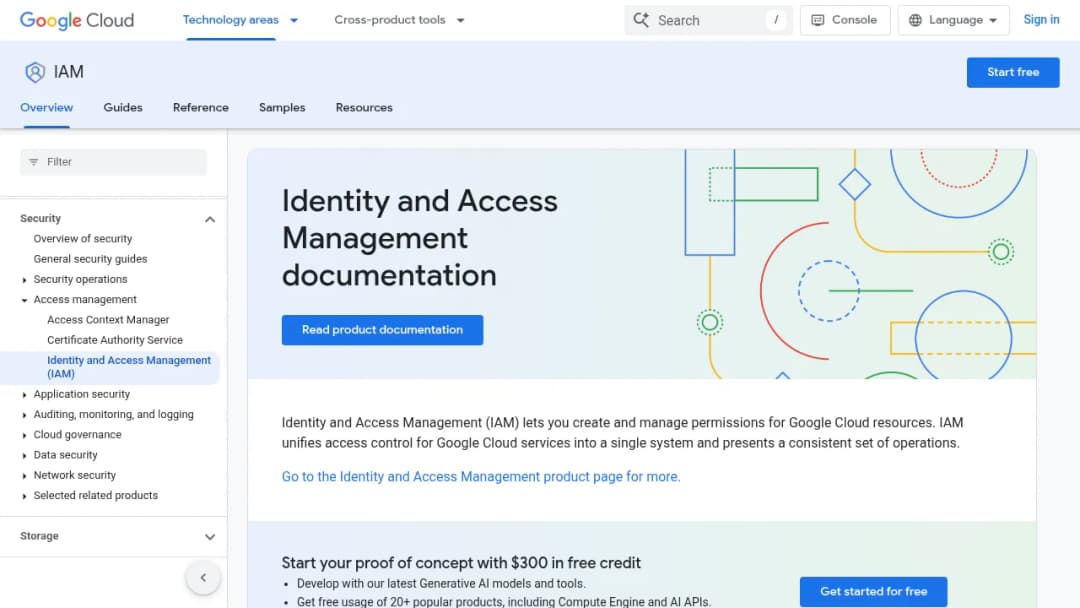
Task: Select Auditing, monitoring, and logging item
Action: click(114, 415)
